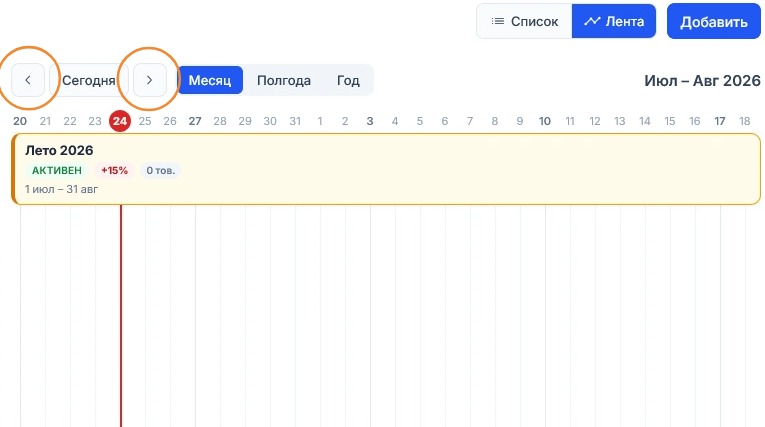The image size is (765, 427).
Task: Jump to today with Сегодня button
Action: tap(89, 80)
